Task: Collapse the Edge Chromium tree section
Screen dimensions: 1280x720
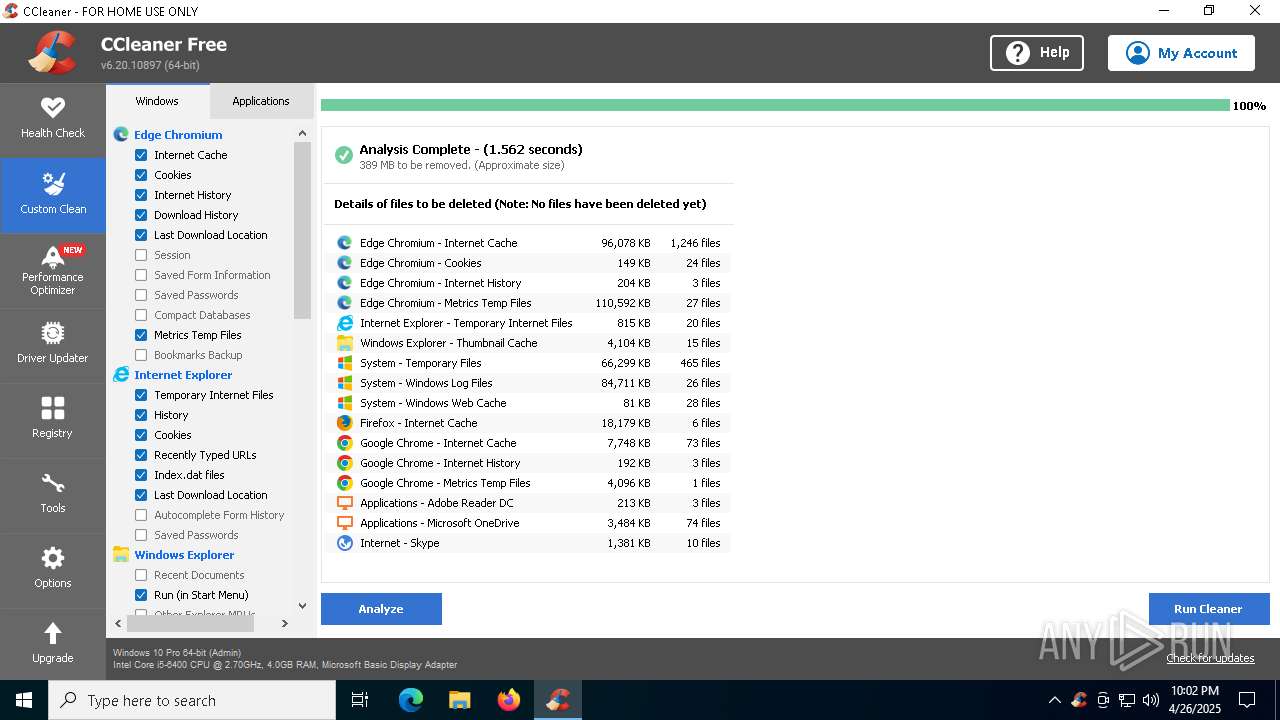Action: (x=178, y=135)
